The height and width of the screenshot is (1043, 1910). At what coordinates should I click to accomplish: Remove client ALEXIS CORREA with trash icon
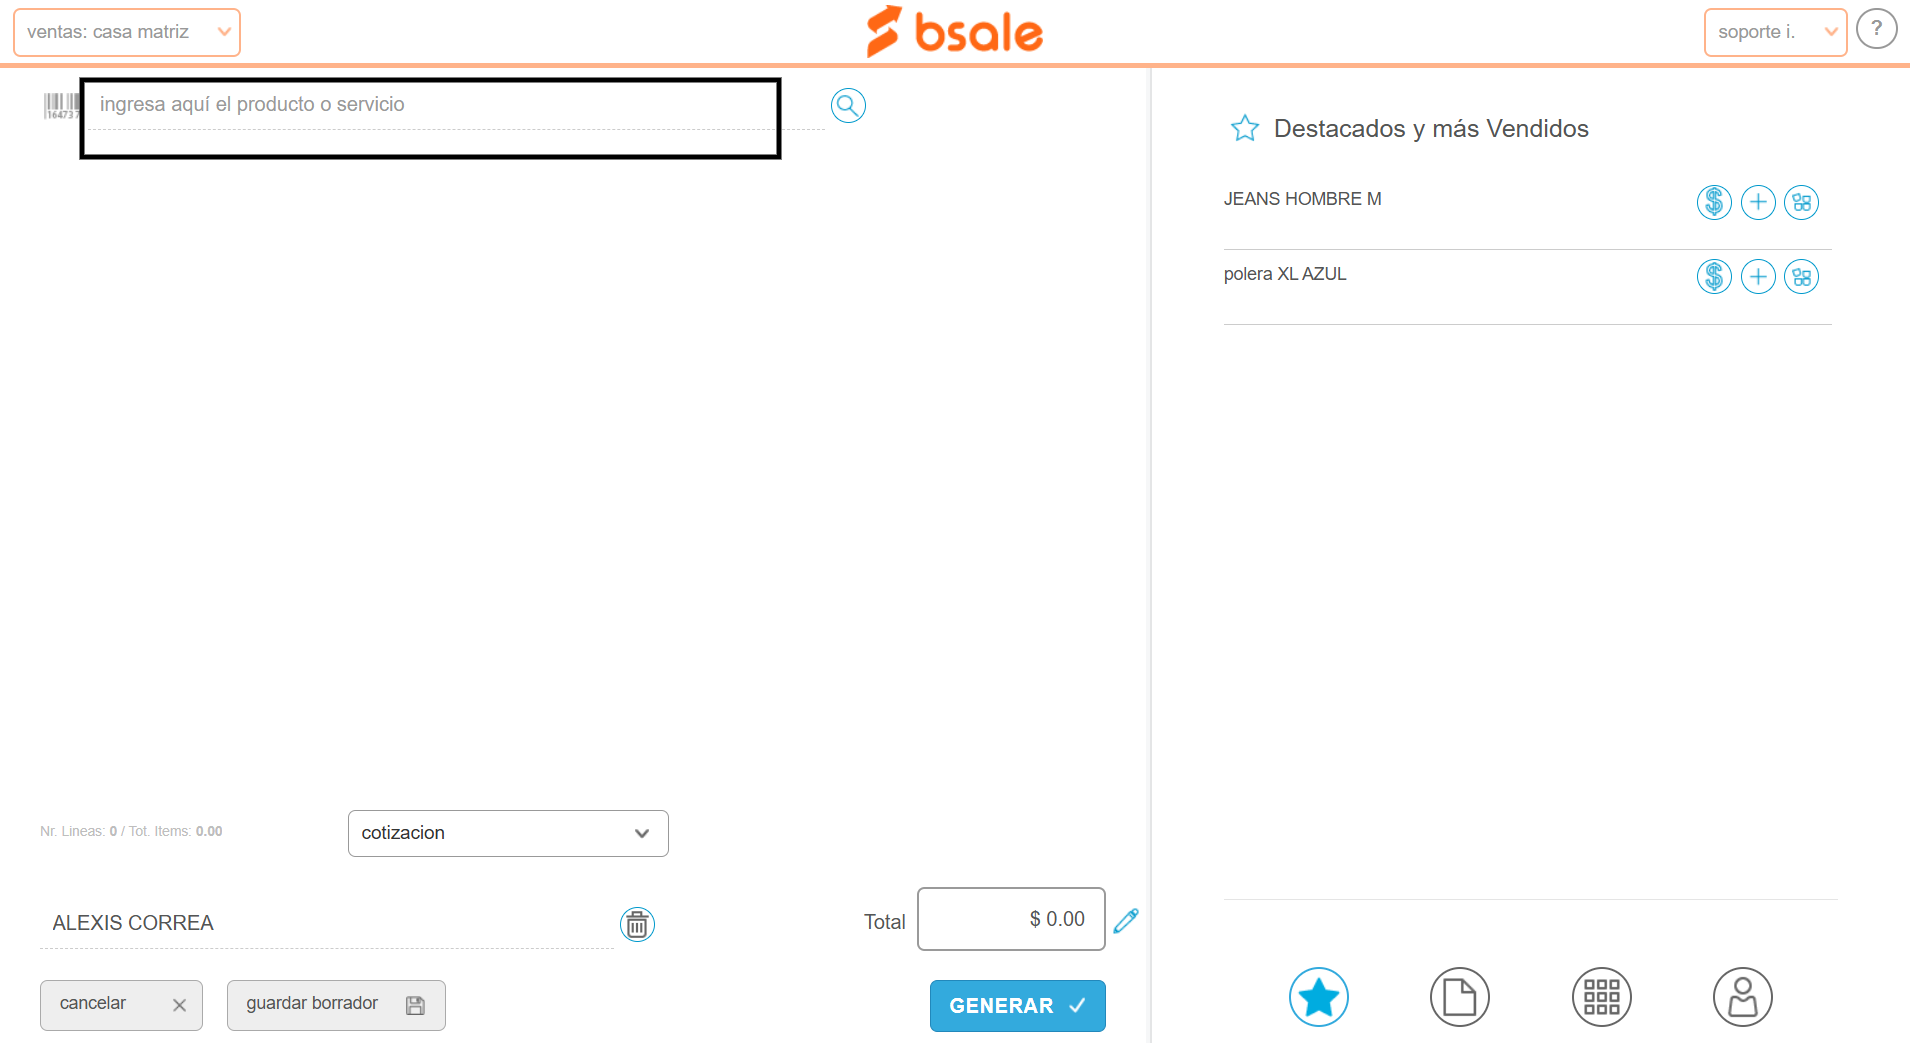pyautogui.click(x=637, y=924)
